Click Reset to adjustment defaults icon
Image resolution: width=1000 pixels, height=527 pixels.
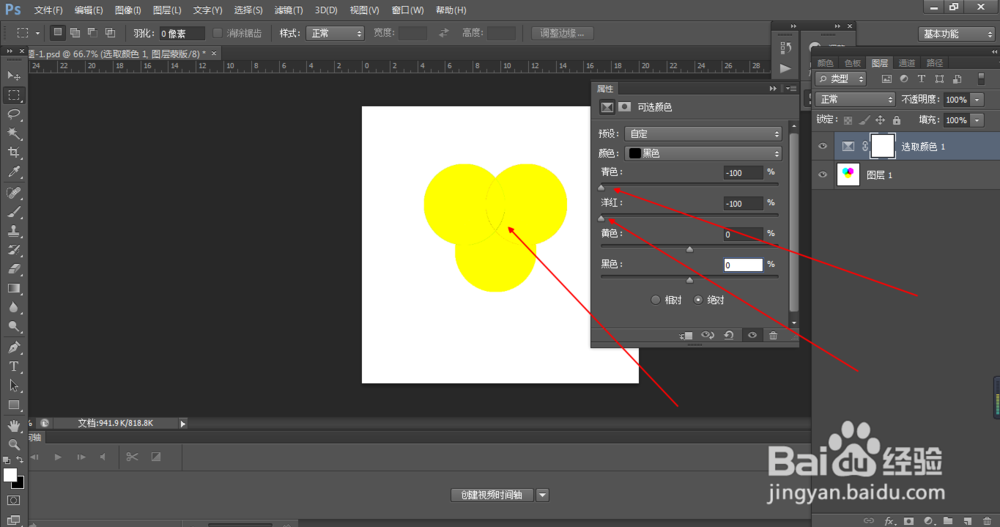[729, 336]
